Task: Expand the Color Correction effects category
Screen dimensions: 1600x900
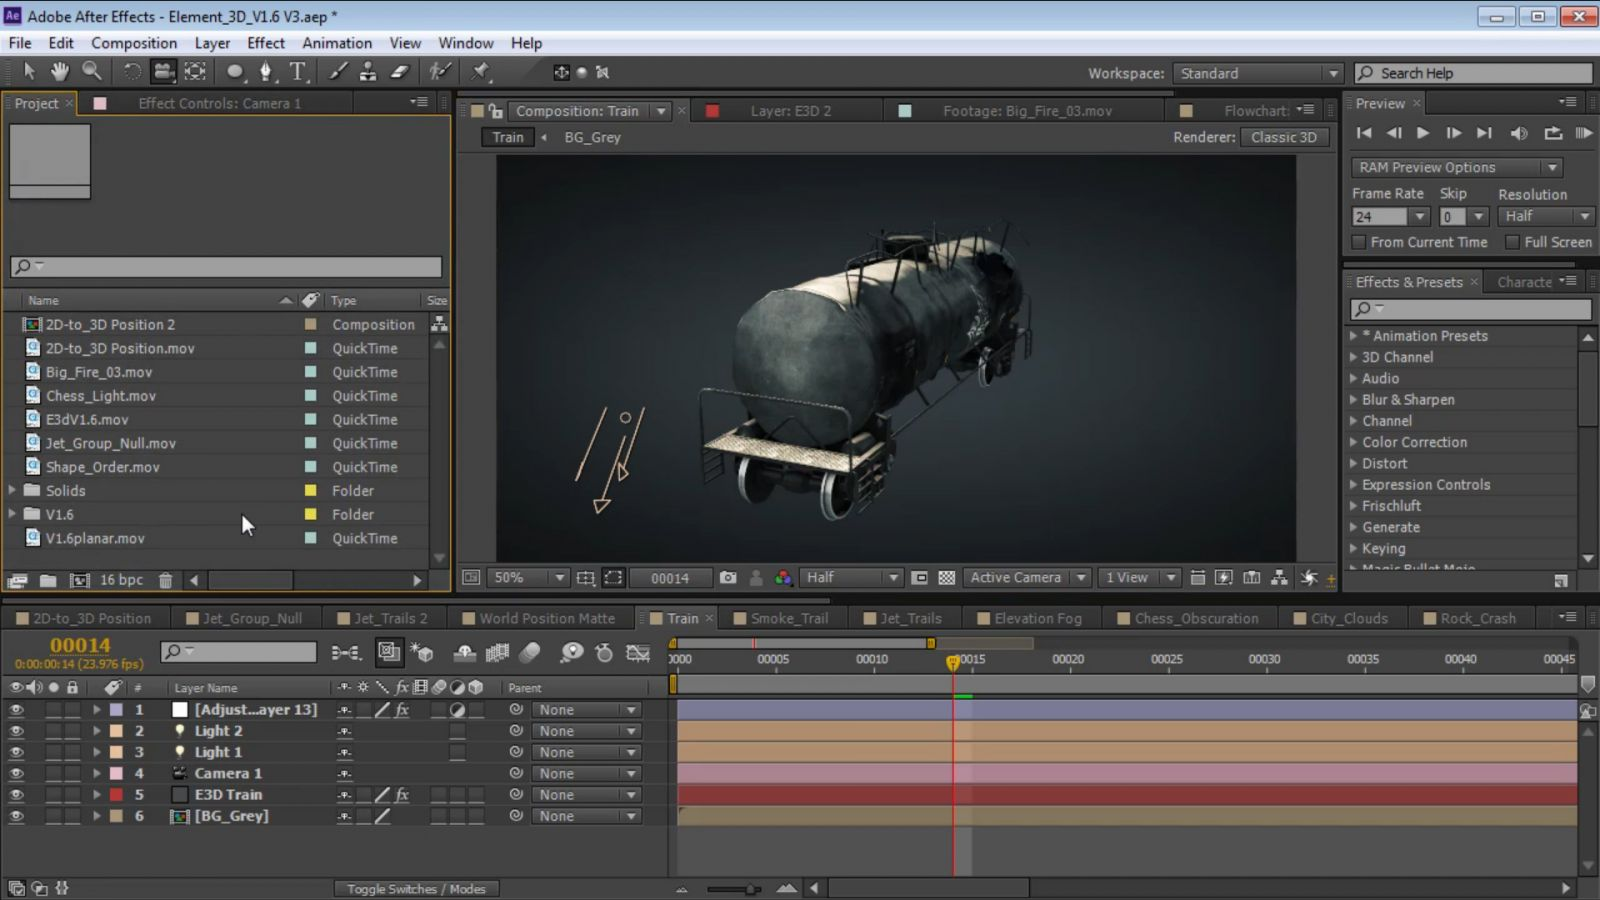Action: tap(1353, 442)
